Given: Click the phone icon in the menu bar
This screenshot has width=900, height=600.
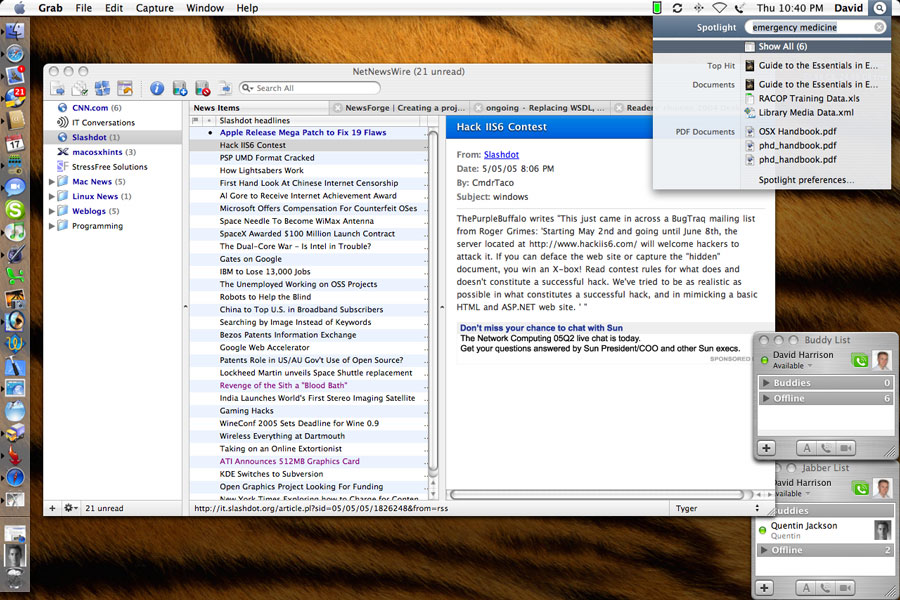Looking at the screenshot, I should (740, 8).
